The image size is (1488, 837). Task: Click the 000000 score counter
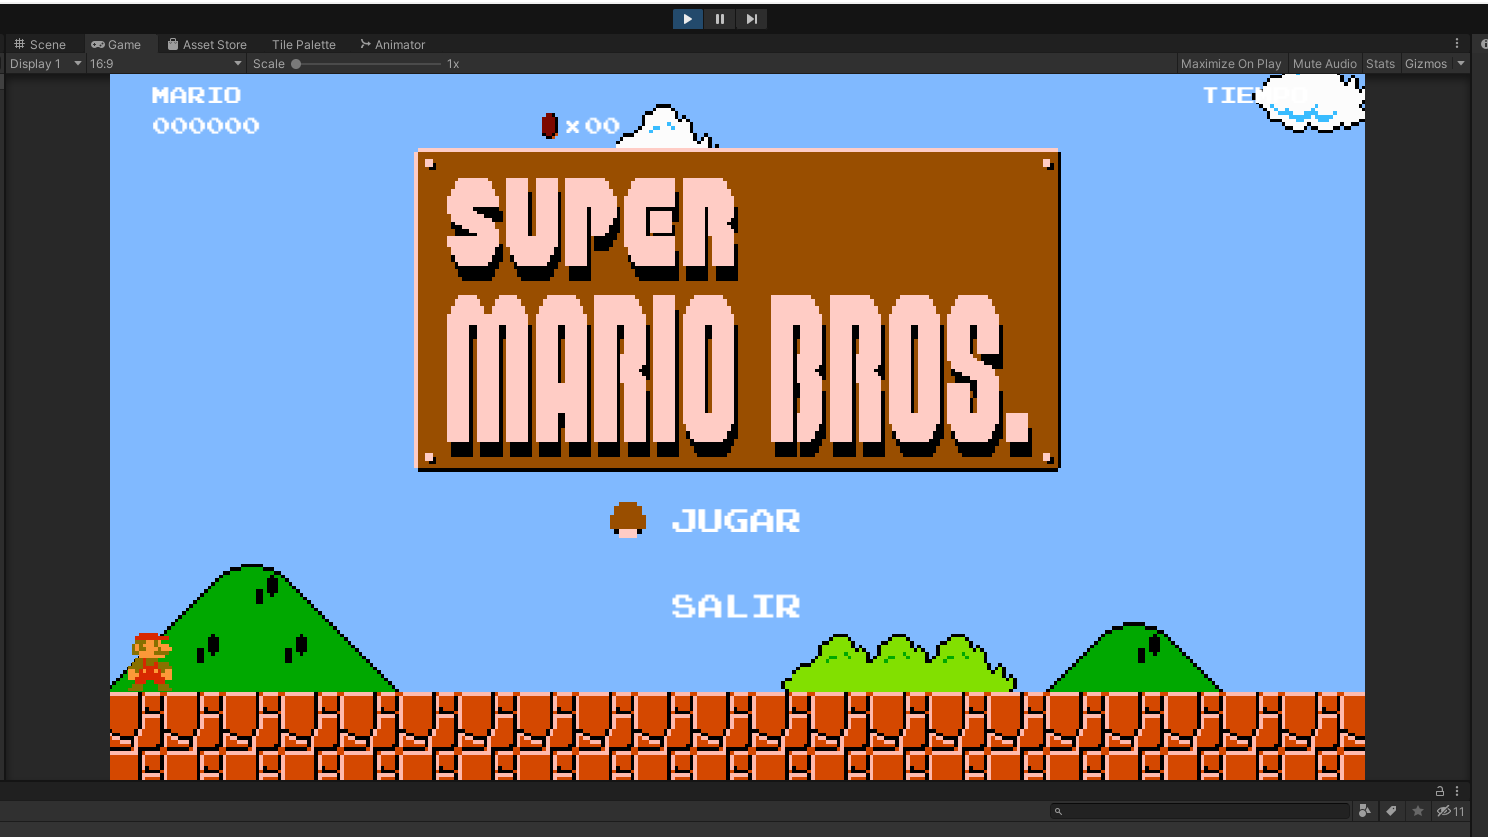click(x=206, y=126)
